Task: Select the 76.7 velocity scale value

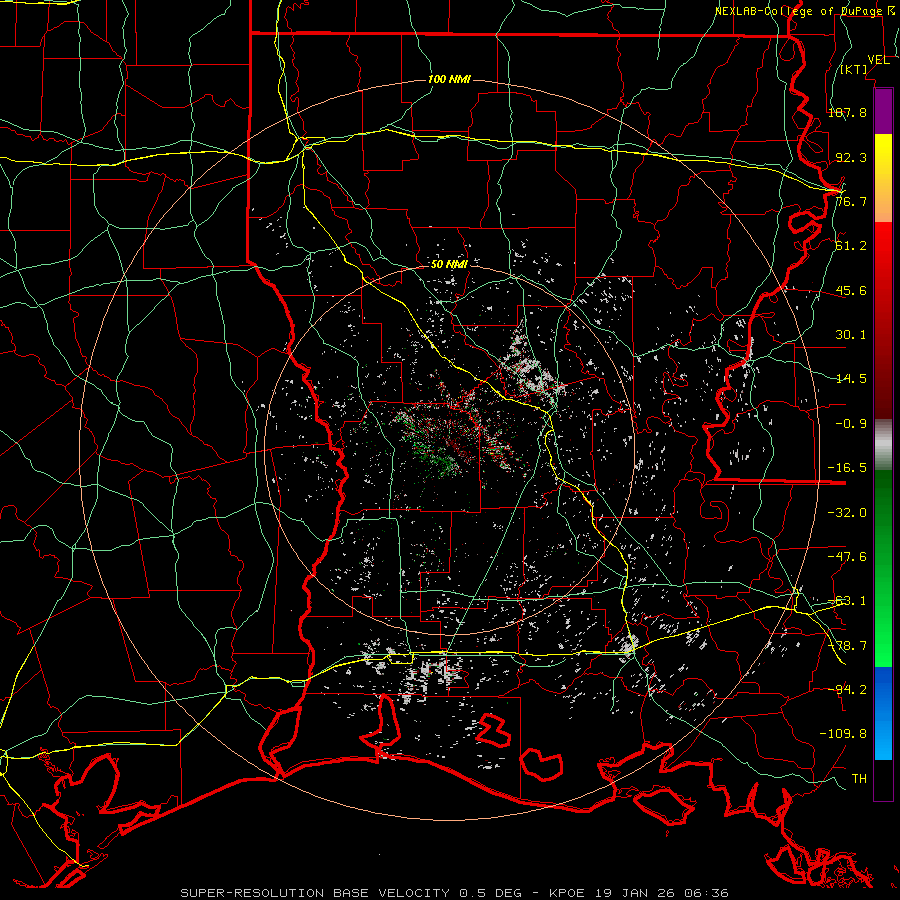Action: 851,201
